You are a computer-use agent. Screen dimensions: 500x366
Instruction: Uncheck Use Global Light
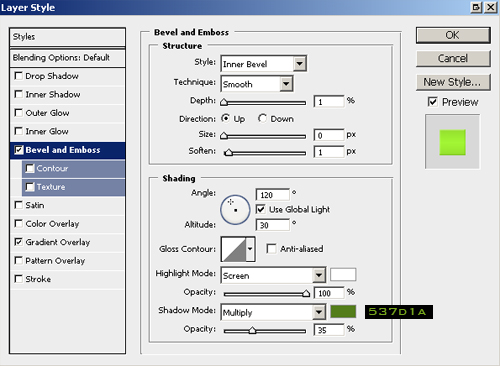click(260, 209)
